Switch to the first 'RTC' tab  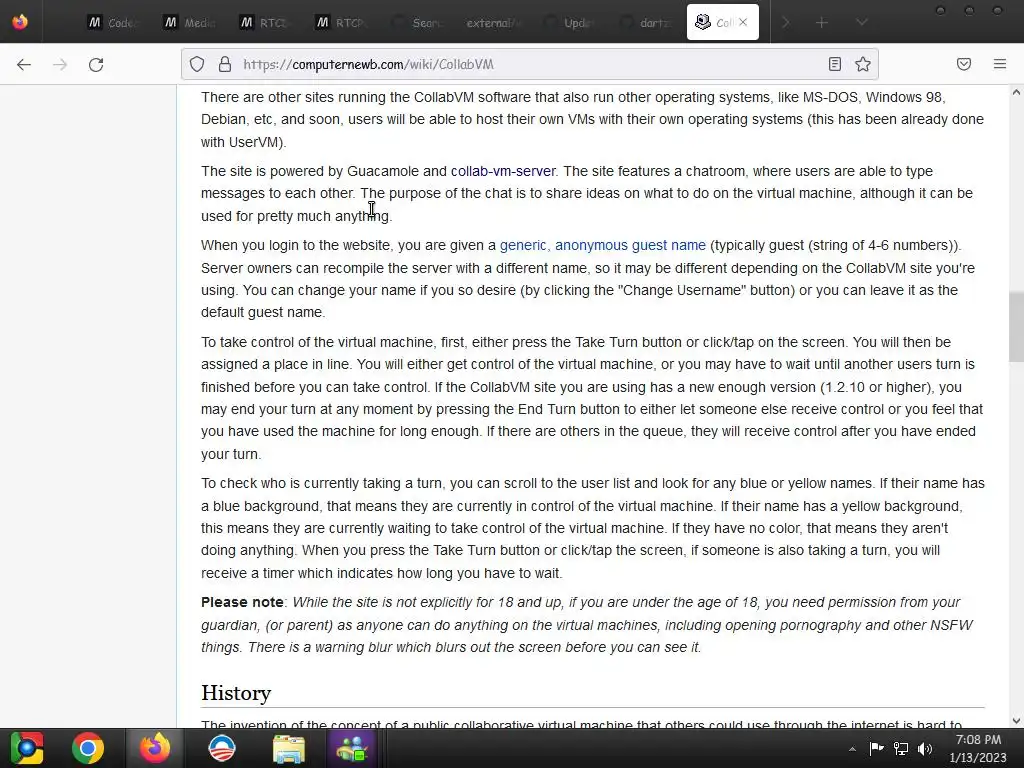[x=264, y=23]
